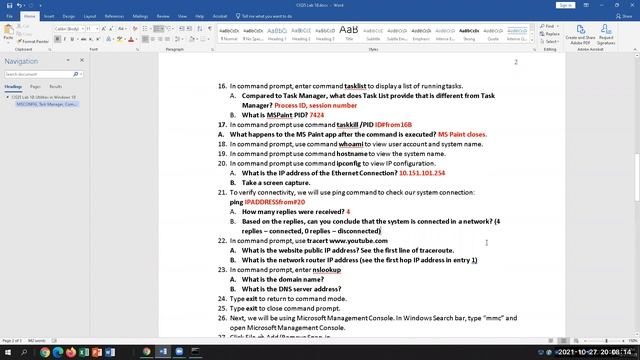640x360 pixels.
Task: Toggle Italic formatting
Action: click(64, 39)
